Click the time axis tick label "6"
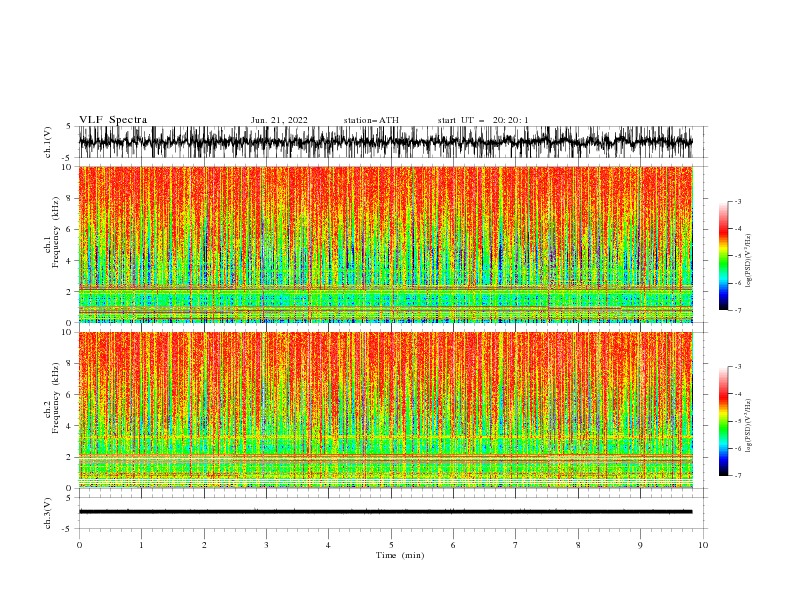Viewport: 792px width, 612px height. tap(453, 545)
